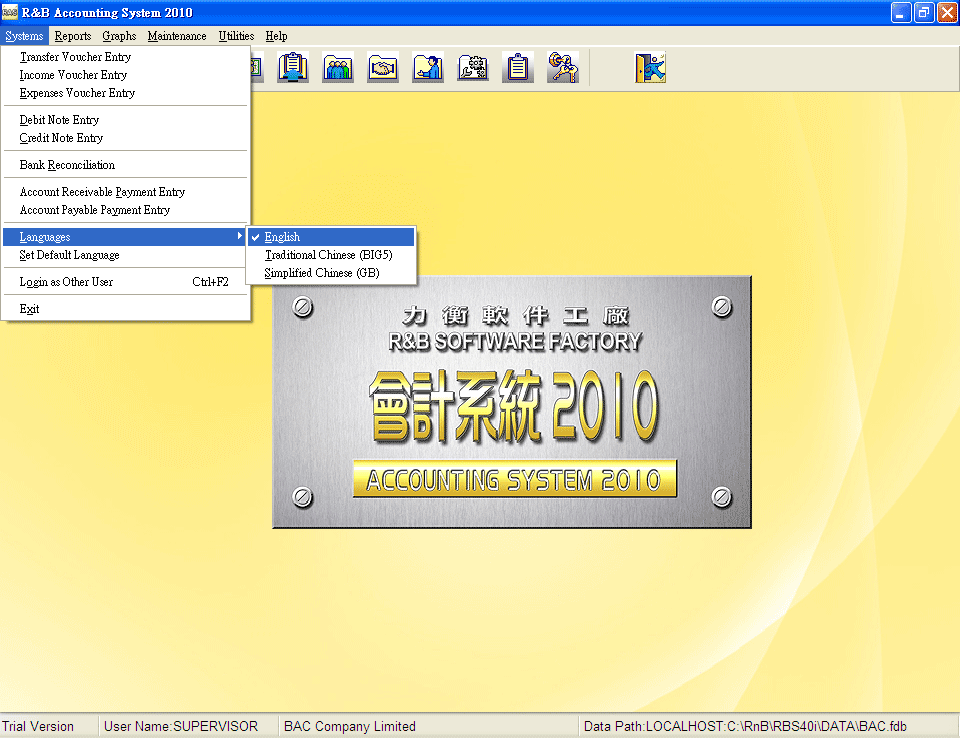Choose Exit from Systems menu
The height and width of the screenshot is (738, 960).
pyautogui.click(x=126, y=309)
